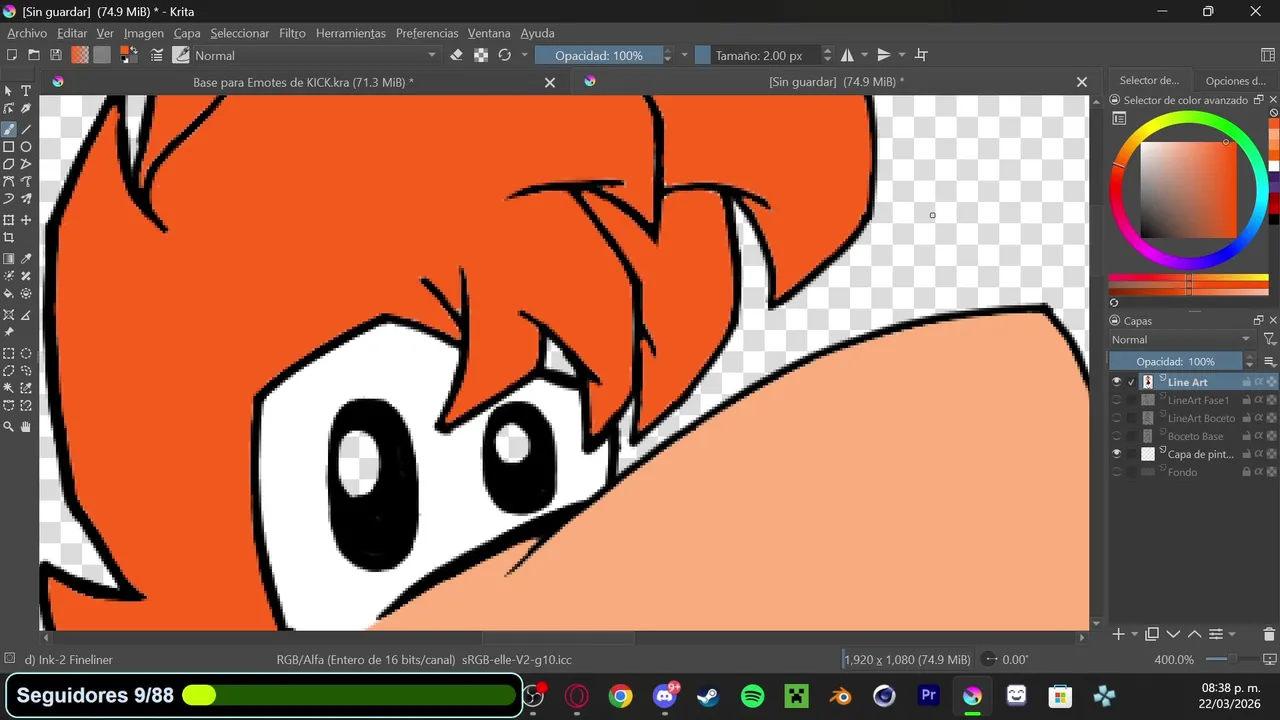Image resolution: width=1280 pixels, height=720 pixels.
Task: Choose the Gradient tool
Action: click(x=9, y=259)
